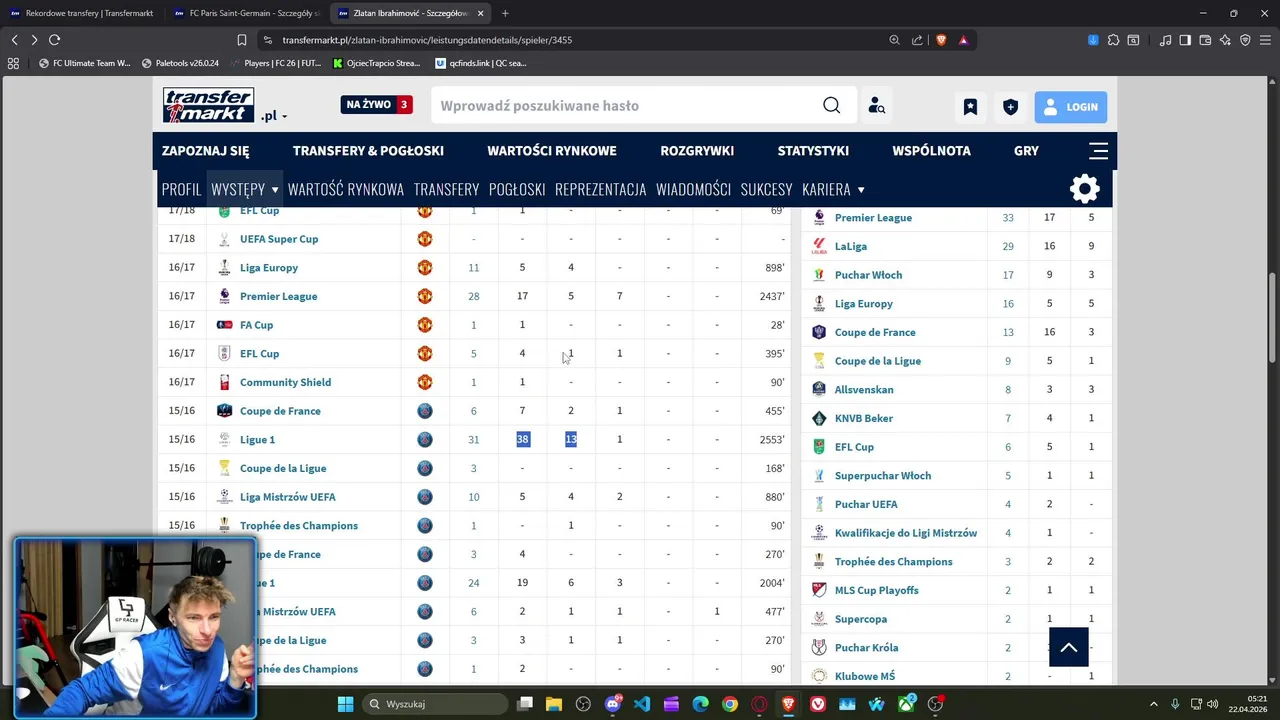1280x720 pixels.
Task: Switch to Rekordowe transfery browser tab
Action: pos(81,13)
